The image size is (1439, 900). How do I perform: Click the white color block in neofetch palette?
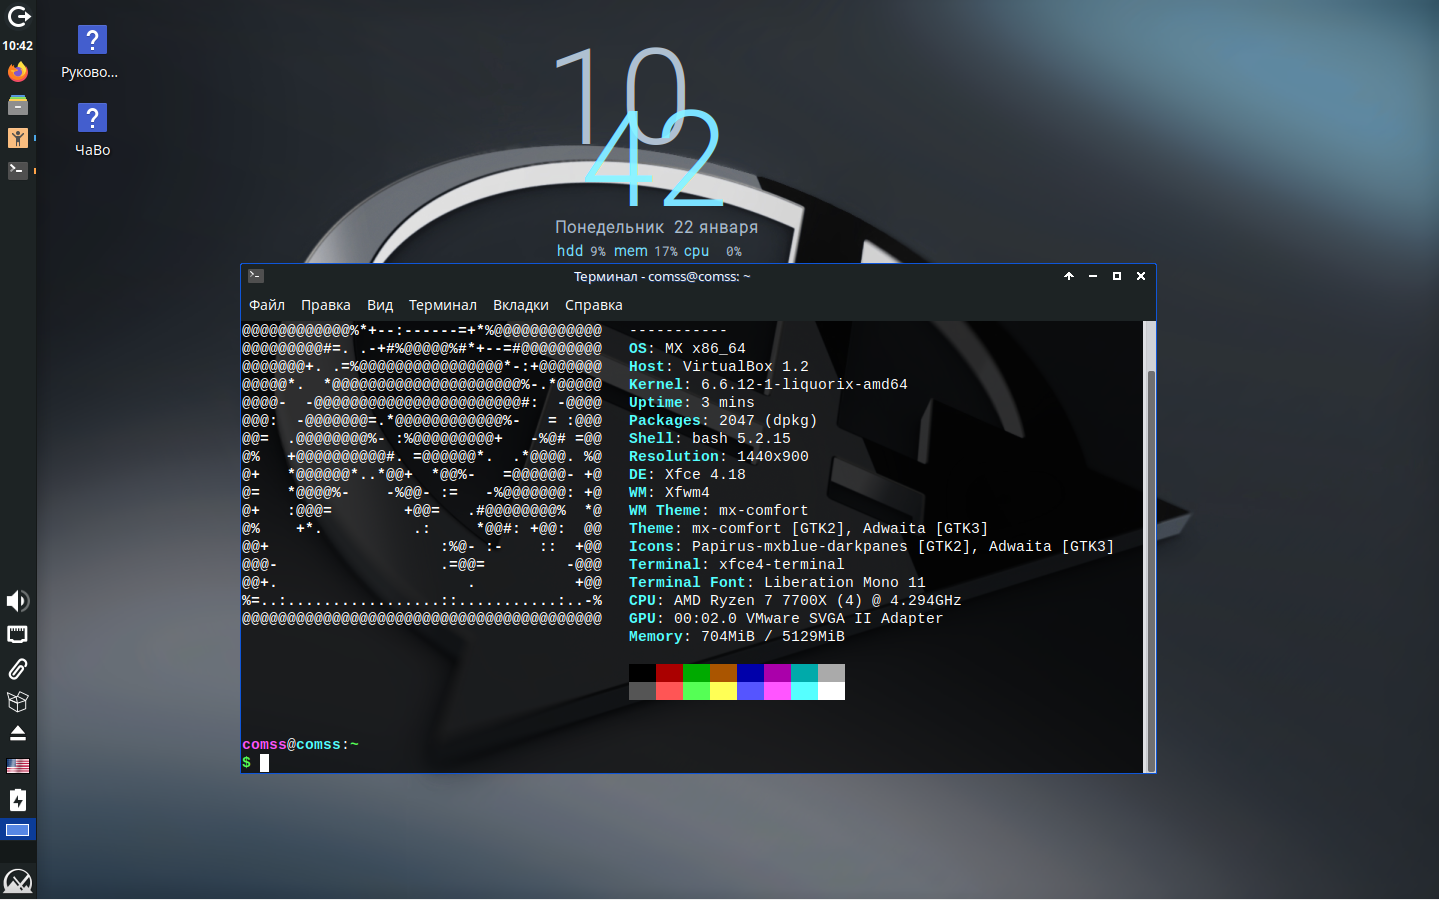coord(831,691)
